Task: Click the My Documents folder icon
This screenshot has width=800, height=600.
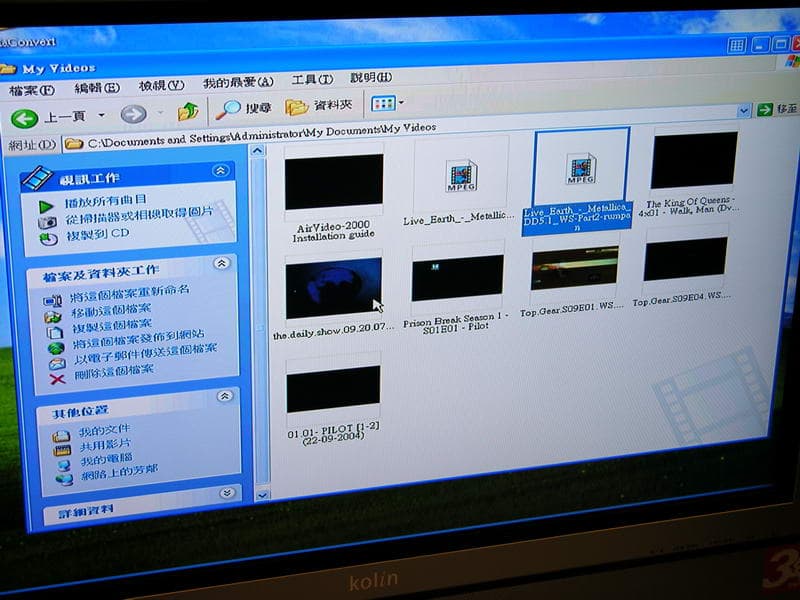Action: [x=61, y=437]
